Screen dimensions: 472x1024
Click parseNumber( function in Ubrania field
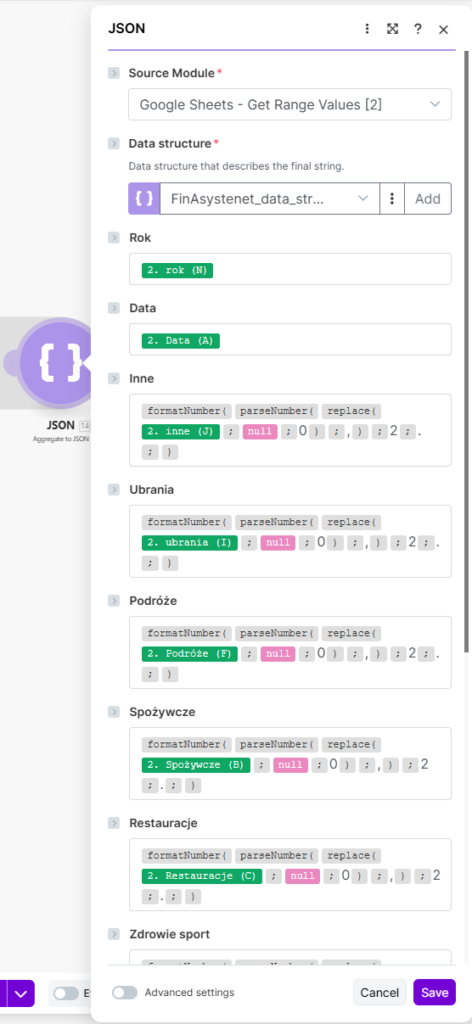pos(276,522)
